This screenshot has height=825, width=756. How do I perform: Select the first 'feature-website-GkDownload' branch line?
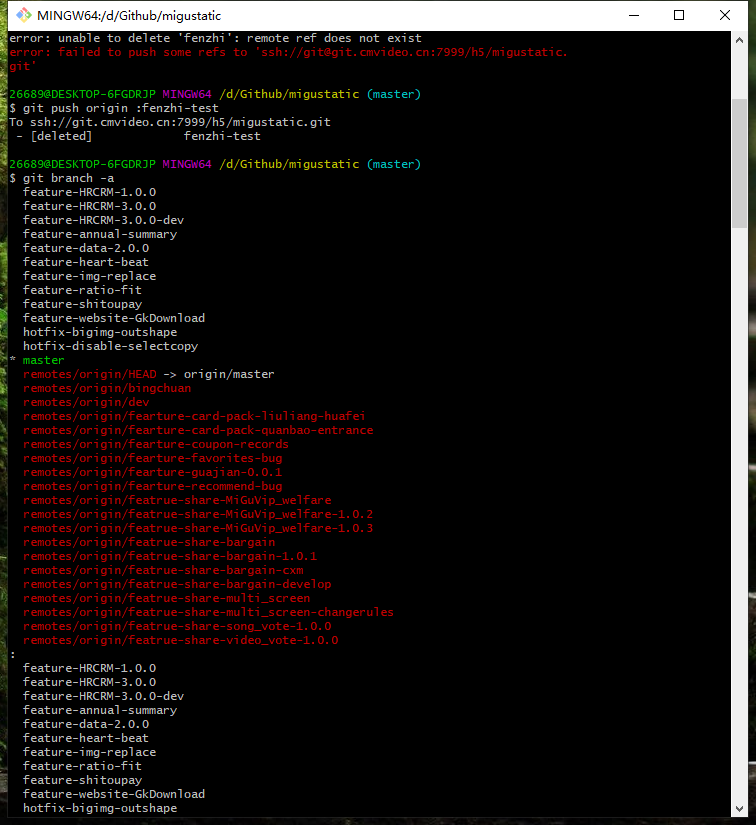click(x=114, y=318)
